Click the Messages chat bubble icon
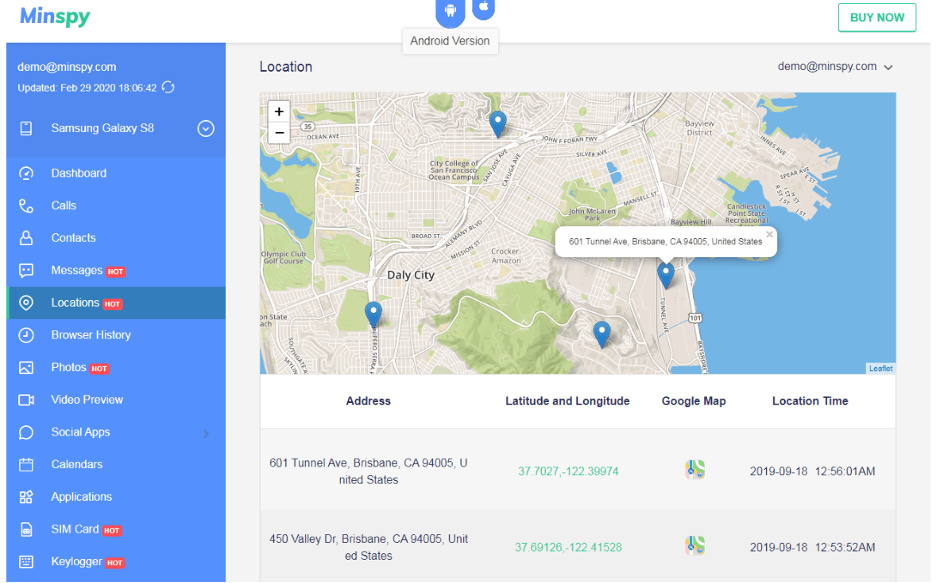Image resolution: width=941 pixels, height=583 pixels. [26, 270]
